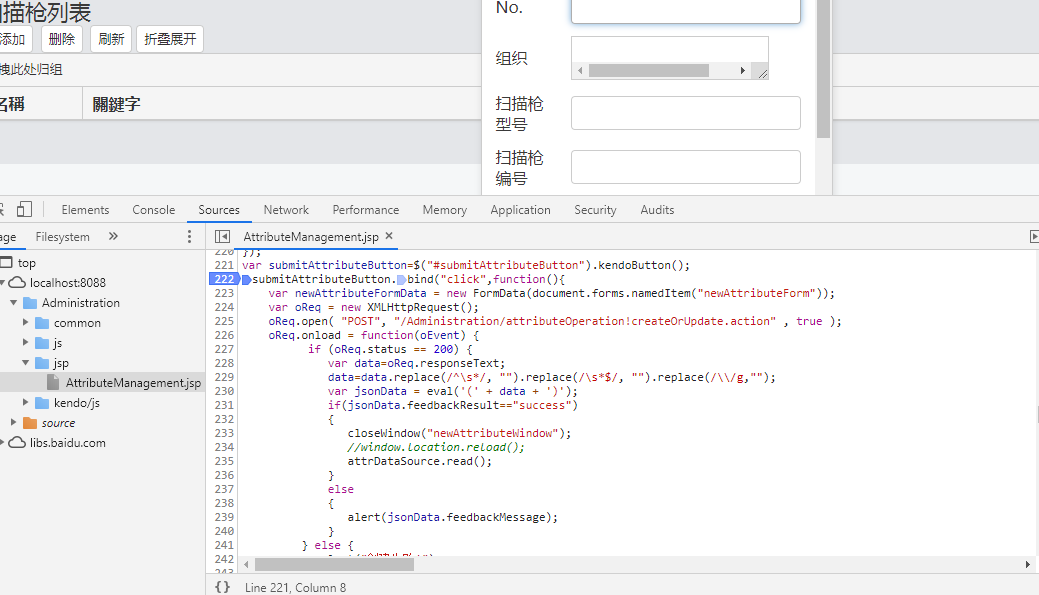Toggle device toolbar icon in DevTools
Image resolution: width=1039 pixels, height=595 pixels.
(x=25, y=209)
